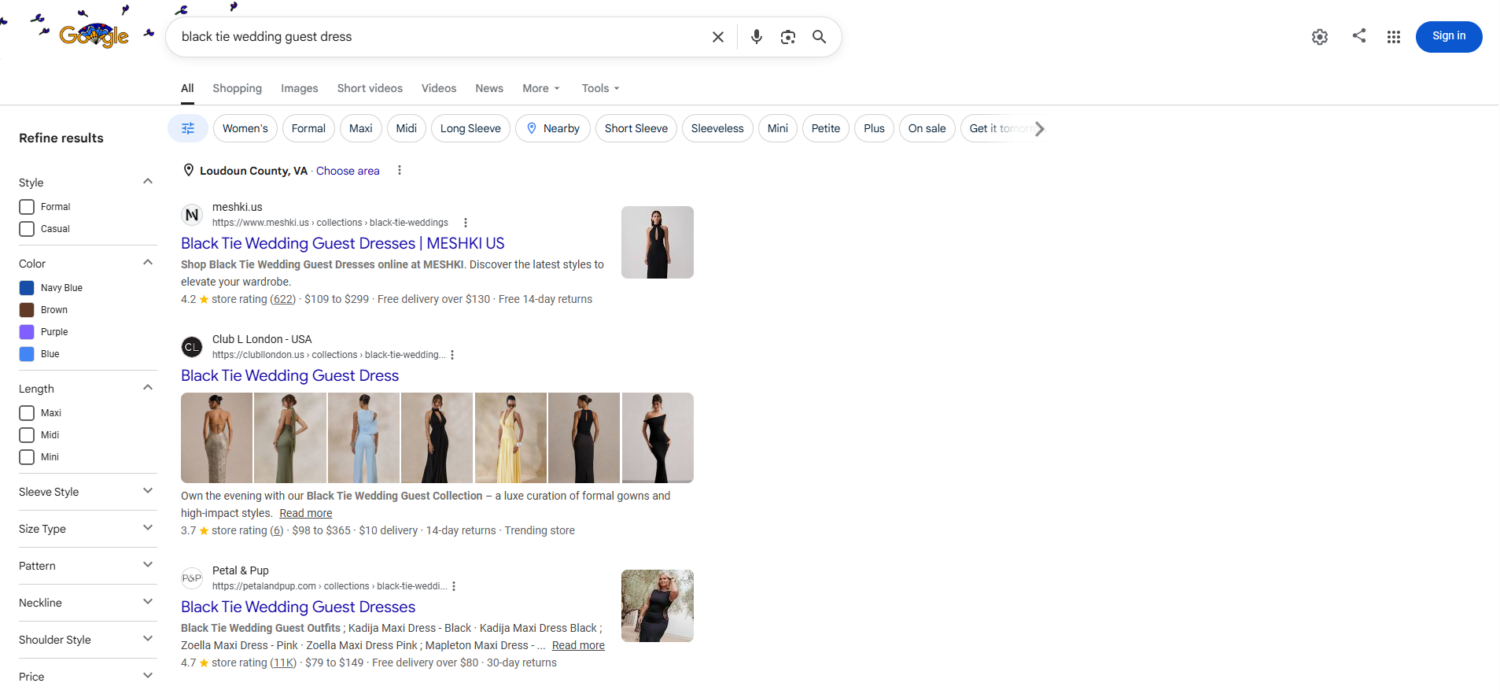Open Club L London's Black Tie Wedding Guest Dress
Viewport: 1500px width, 694px height.
click(x=290, y=375)
